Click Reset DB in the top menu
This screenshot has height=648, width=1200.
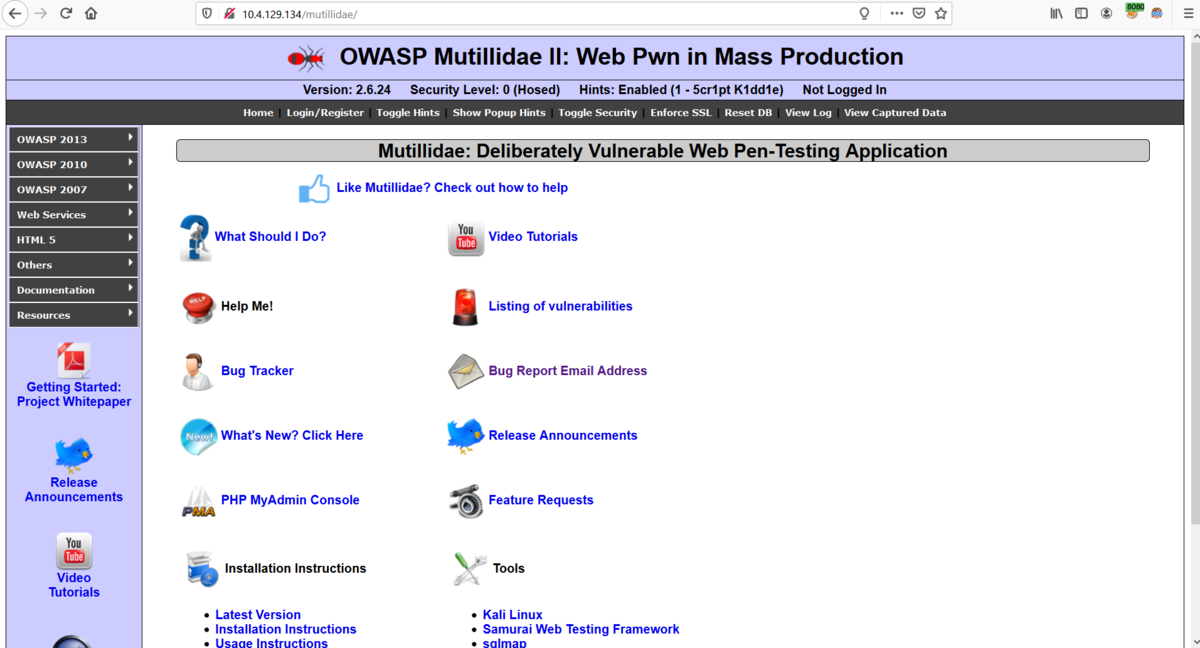coord(748,113)
